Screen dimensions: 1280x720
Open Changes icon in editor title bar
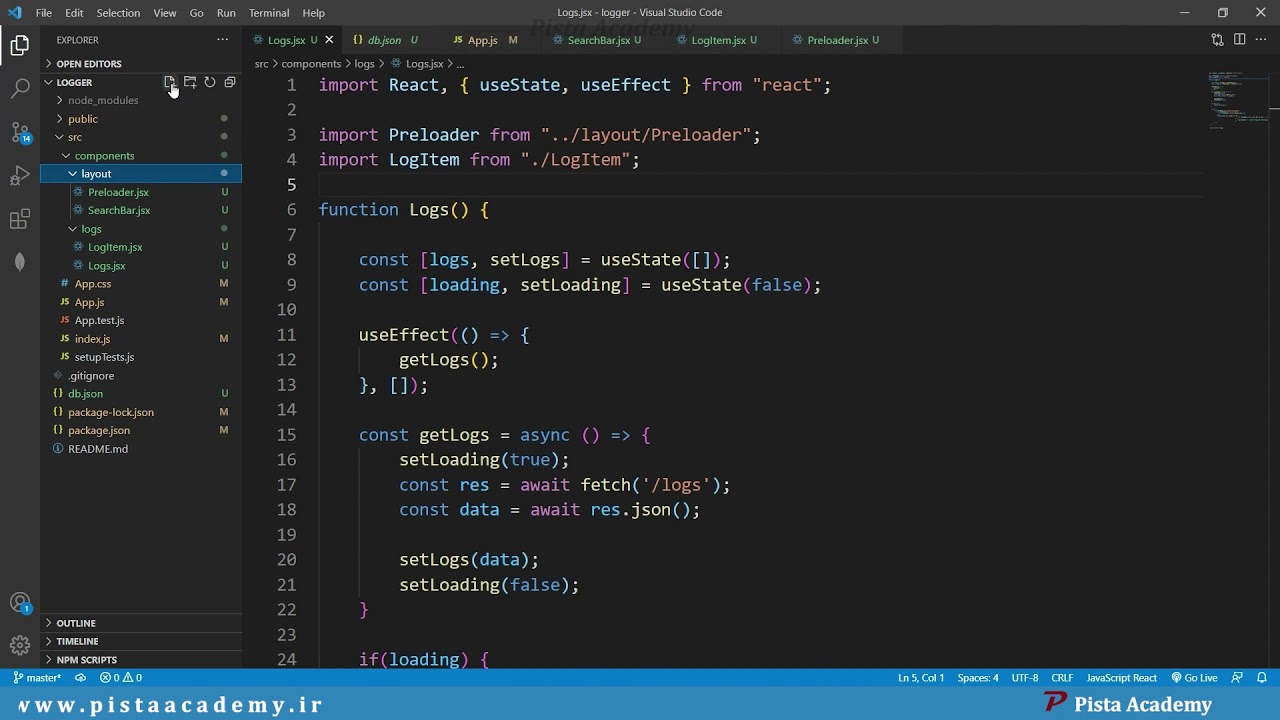coord(1217,40)
